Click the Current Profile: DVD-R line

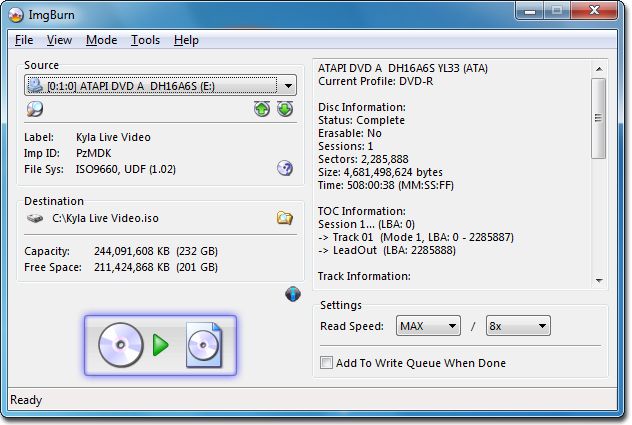point(376,81)
